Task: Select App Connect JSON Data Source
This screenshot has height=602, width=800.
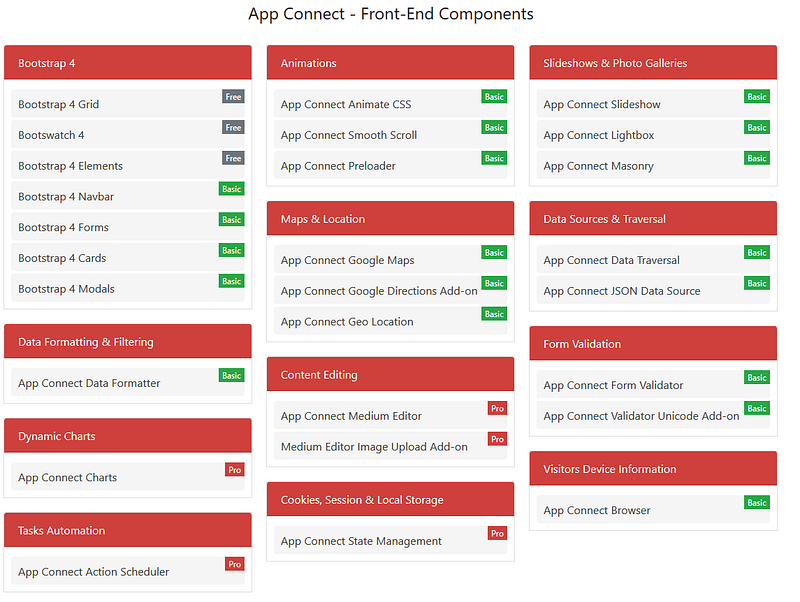Action: [x=653, y=290]
